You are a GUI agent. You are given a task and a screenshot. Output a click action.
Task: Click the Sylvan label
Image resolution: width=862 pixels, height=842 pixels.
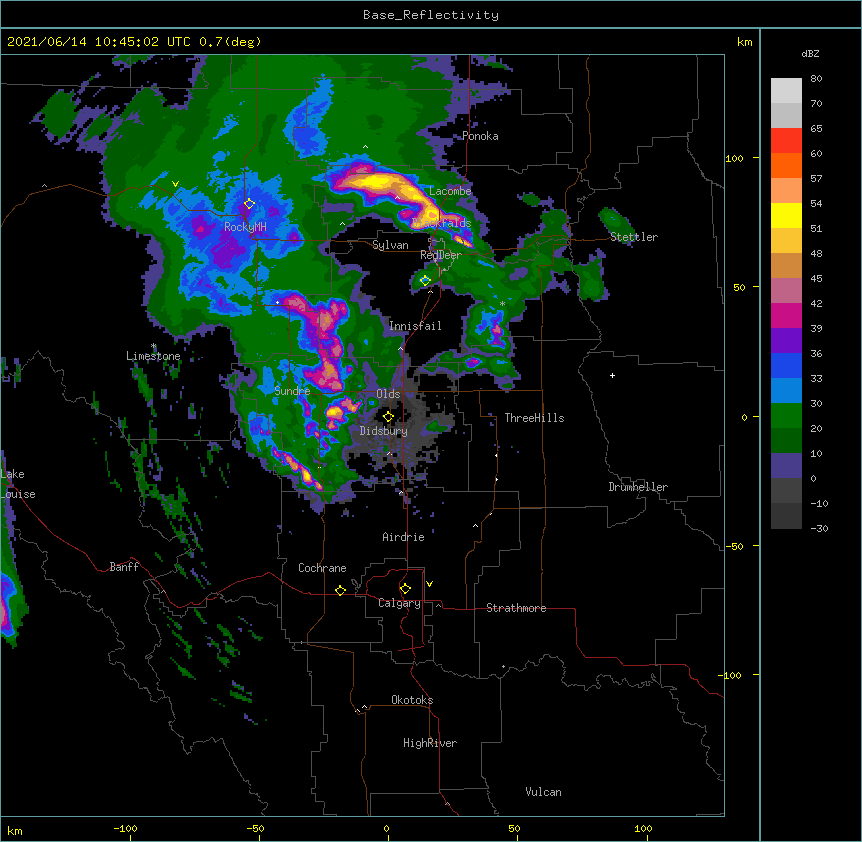(x=390, y=245)
